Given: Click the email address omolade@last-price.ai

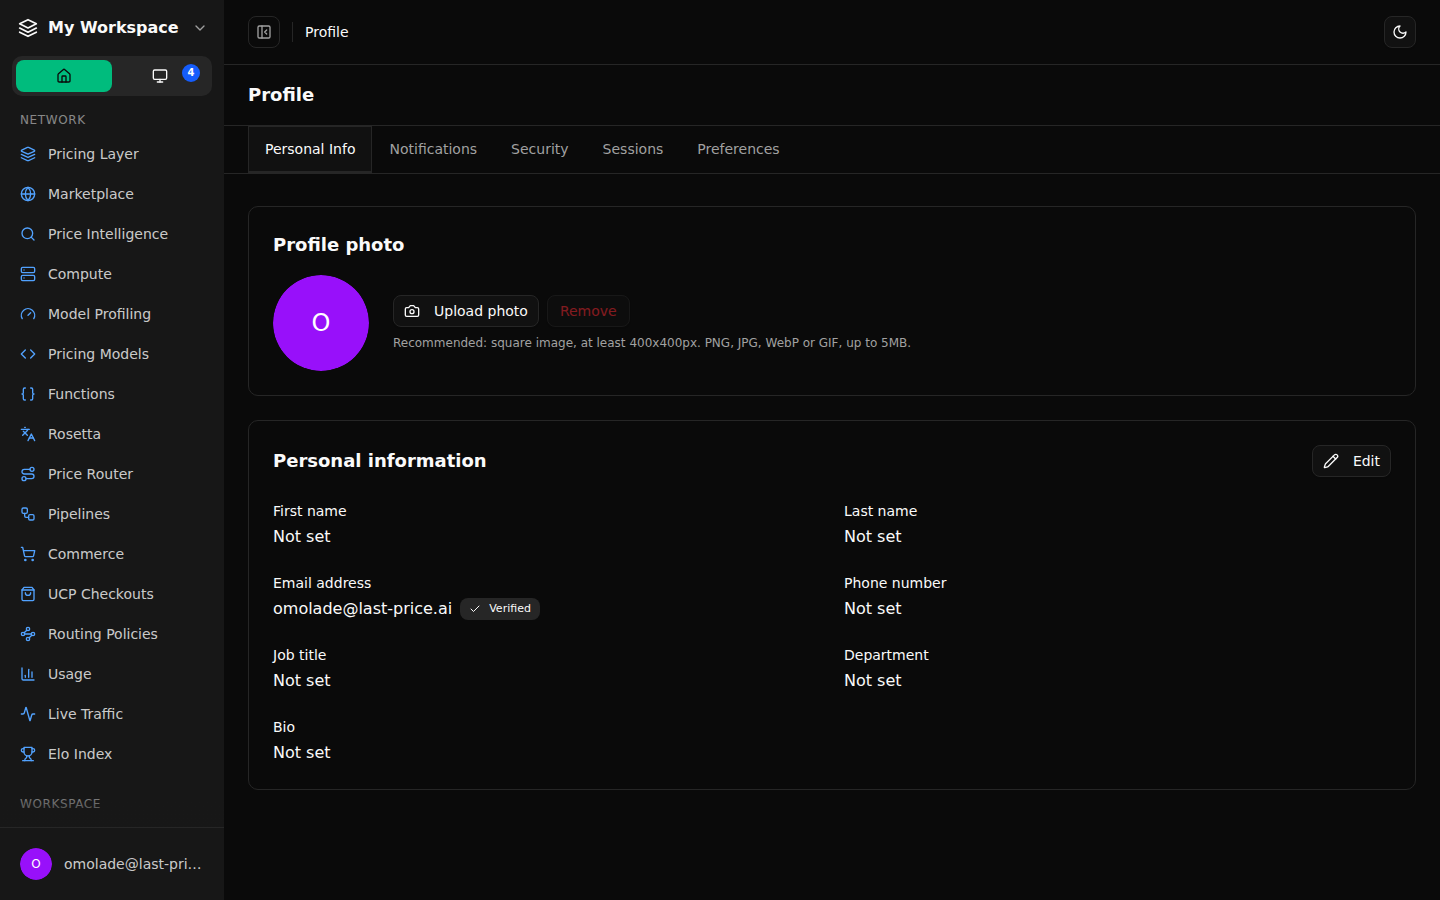Looking at the screenshot, I should click(362, 608).
